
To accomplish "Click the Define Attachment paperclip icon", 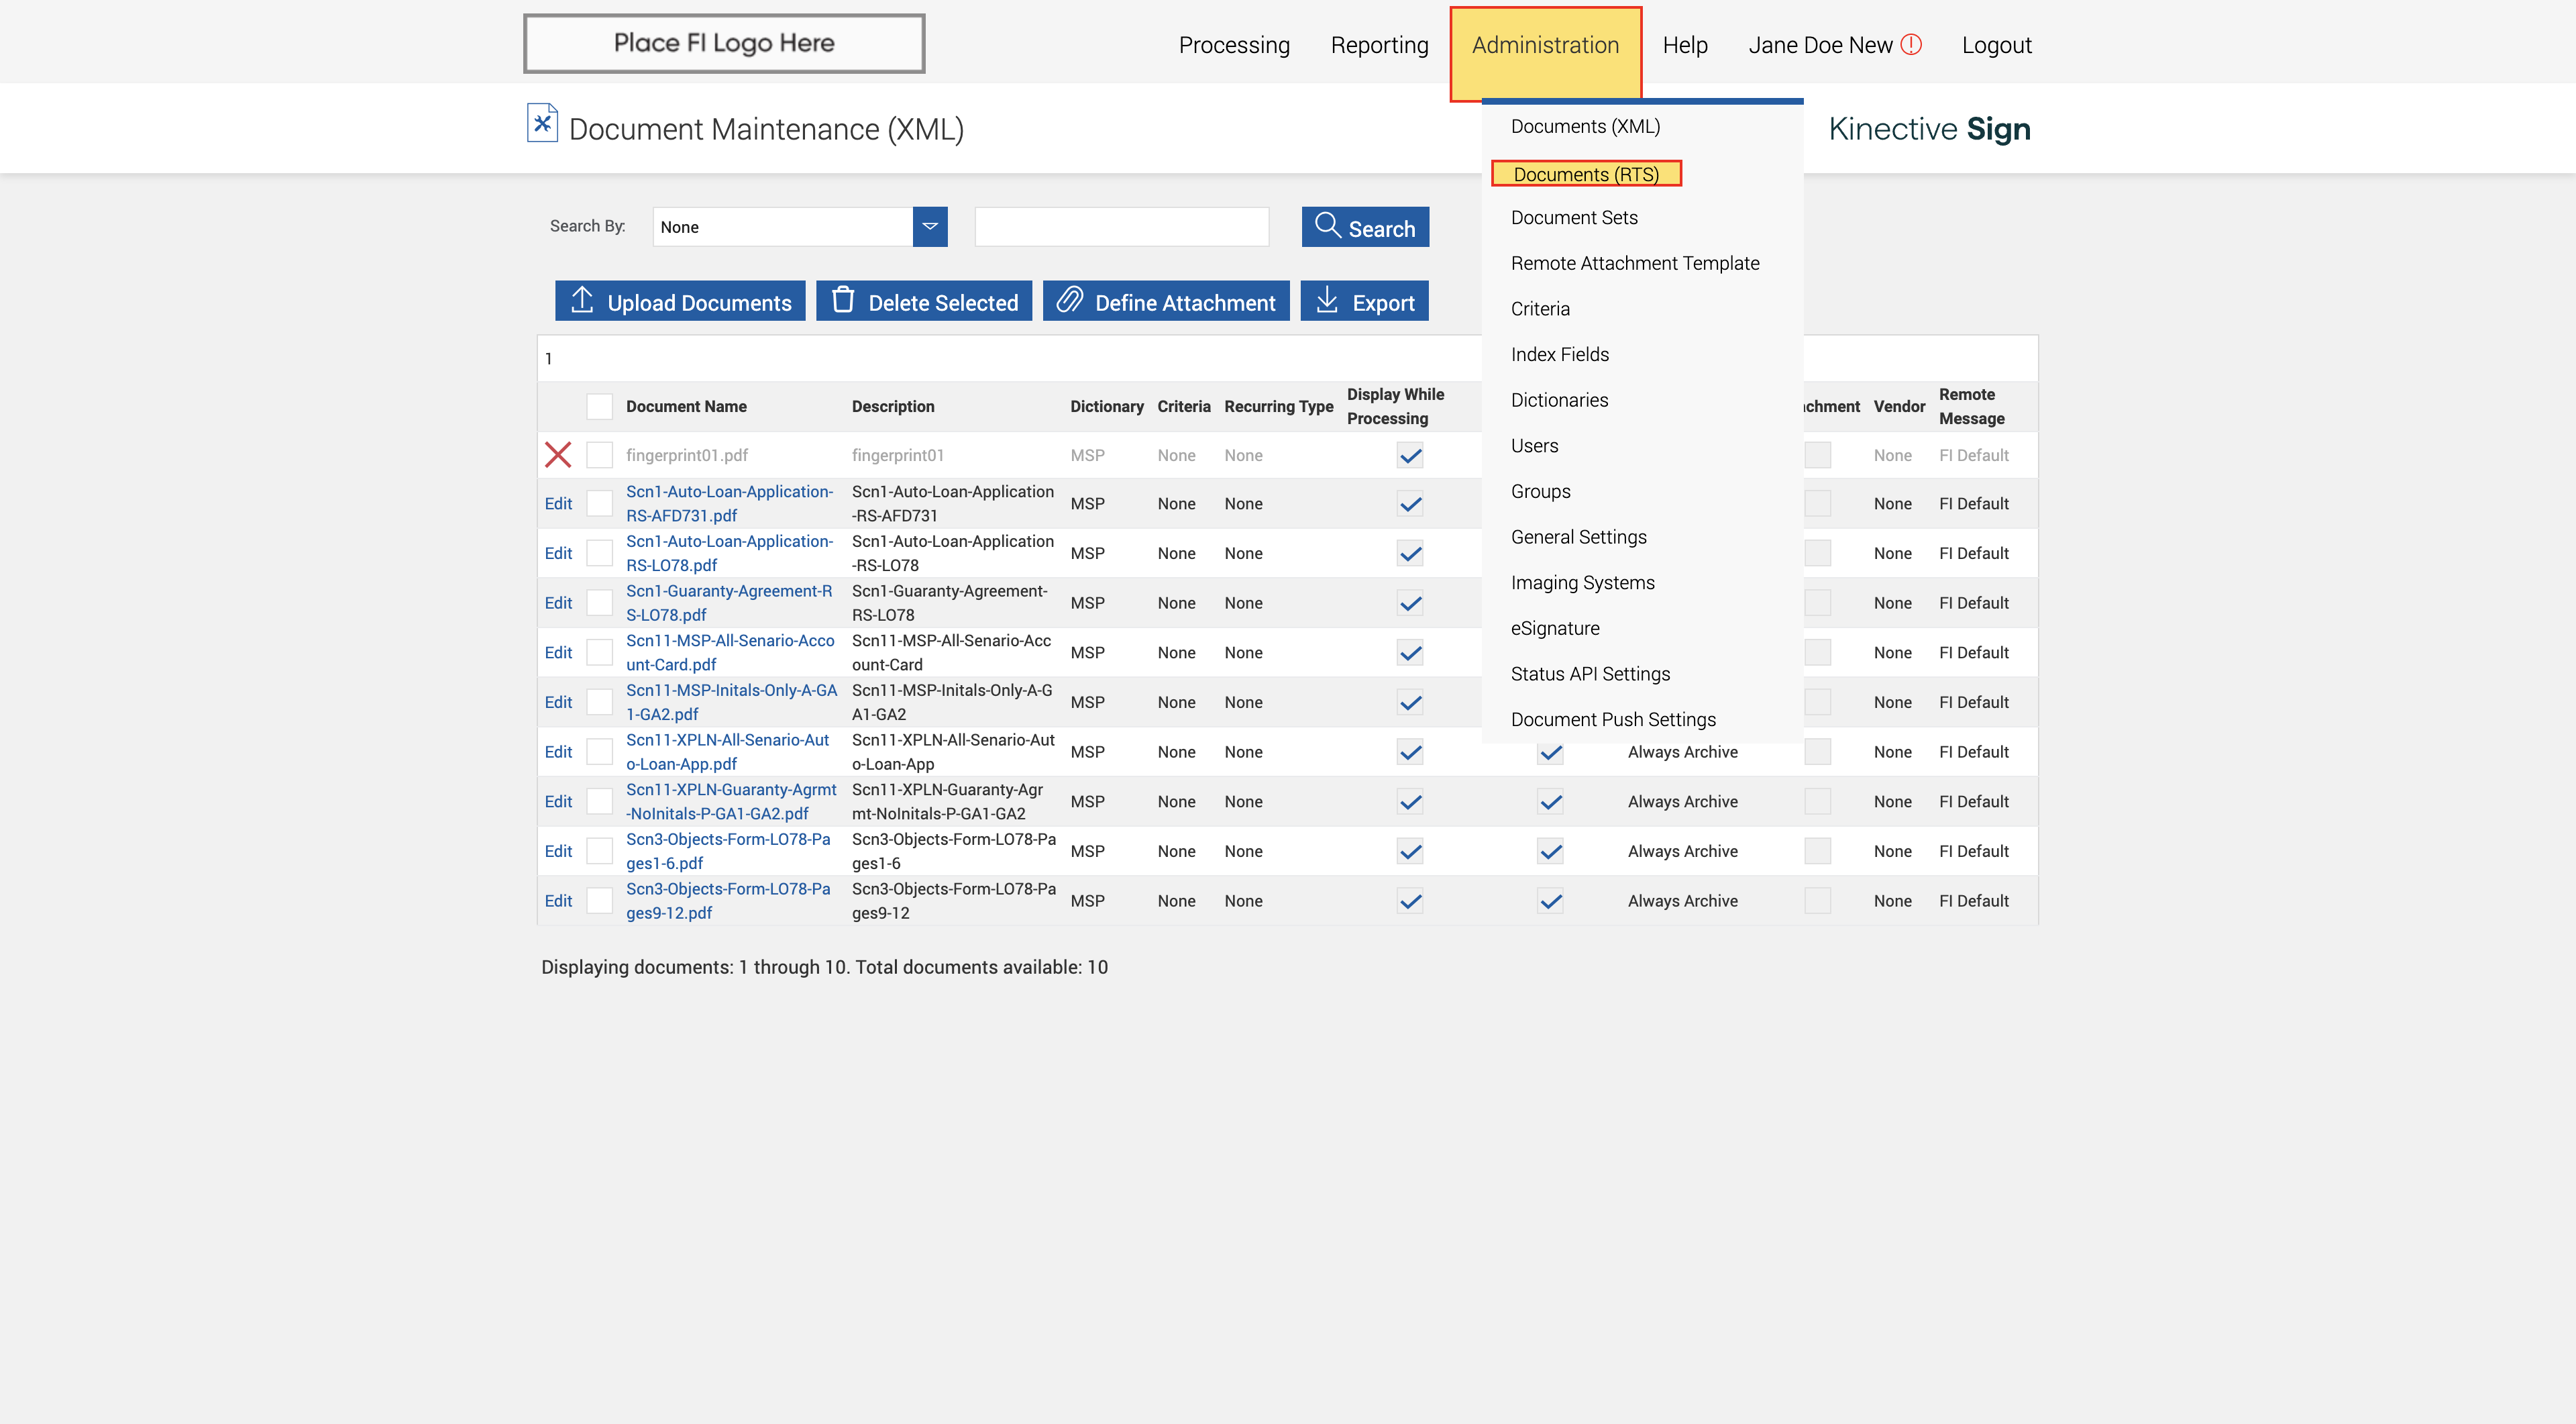I will 1070,300.
